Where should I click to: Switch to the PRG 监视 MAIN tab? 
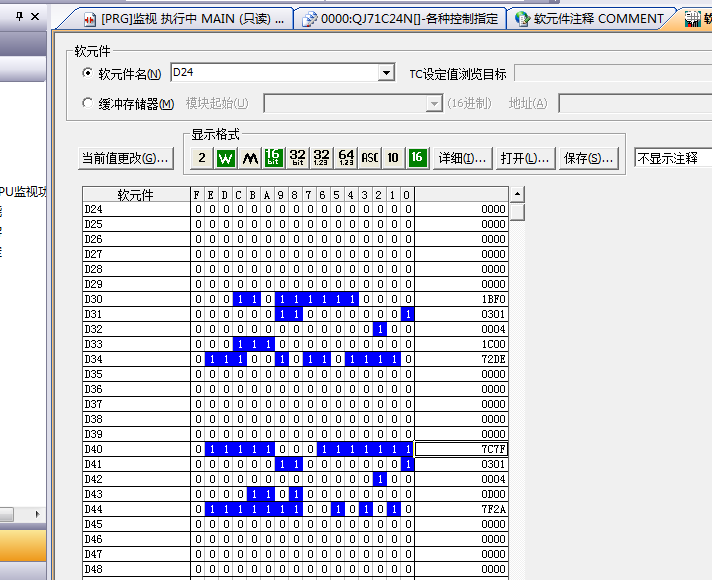(184, 19)
